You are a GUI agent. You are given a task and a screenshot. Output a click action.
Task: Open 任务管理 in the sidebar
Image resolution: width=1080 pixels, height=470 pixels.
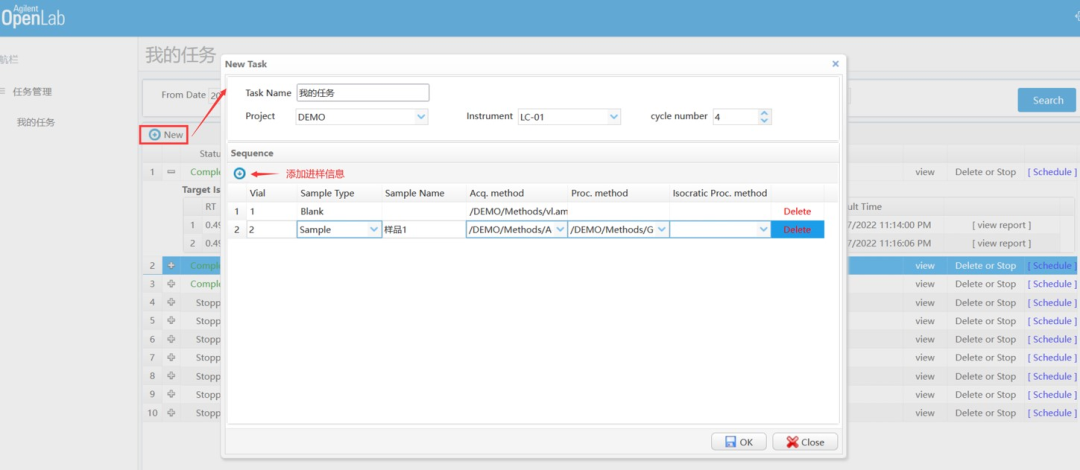(32, 92)
